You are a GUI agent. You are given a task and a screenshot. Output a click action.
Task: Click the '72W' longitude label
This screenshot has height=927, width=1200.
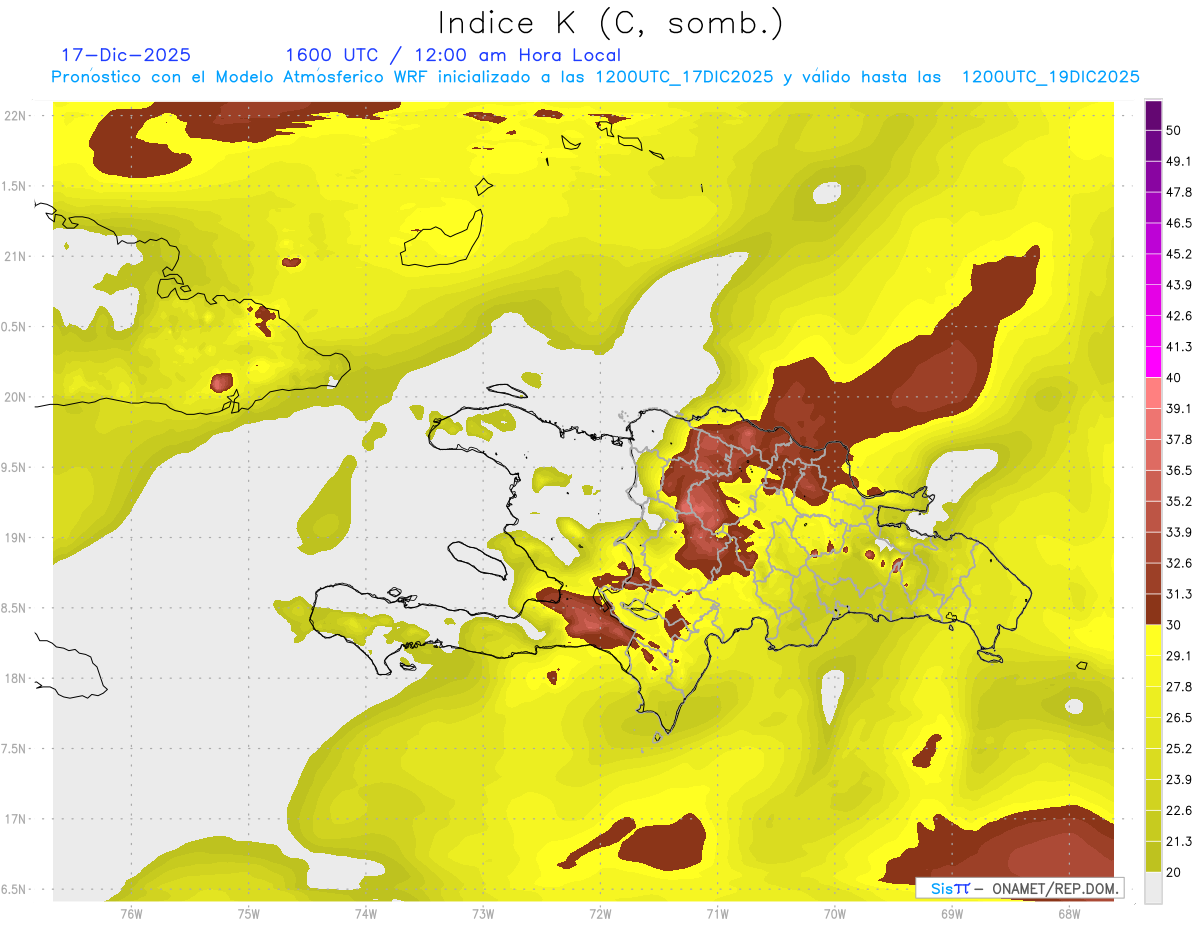pyautogui.click(x=600, y=915)
